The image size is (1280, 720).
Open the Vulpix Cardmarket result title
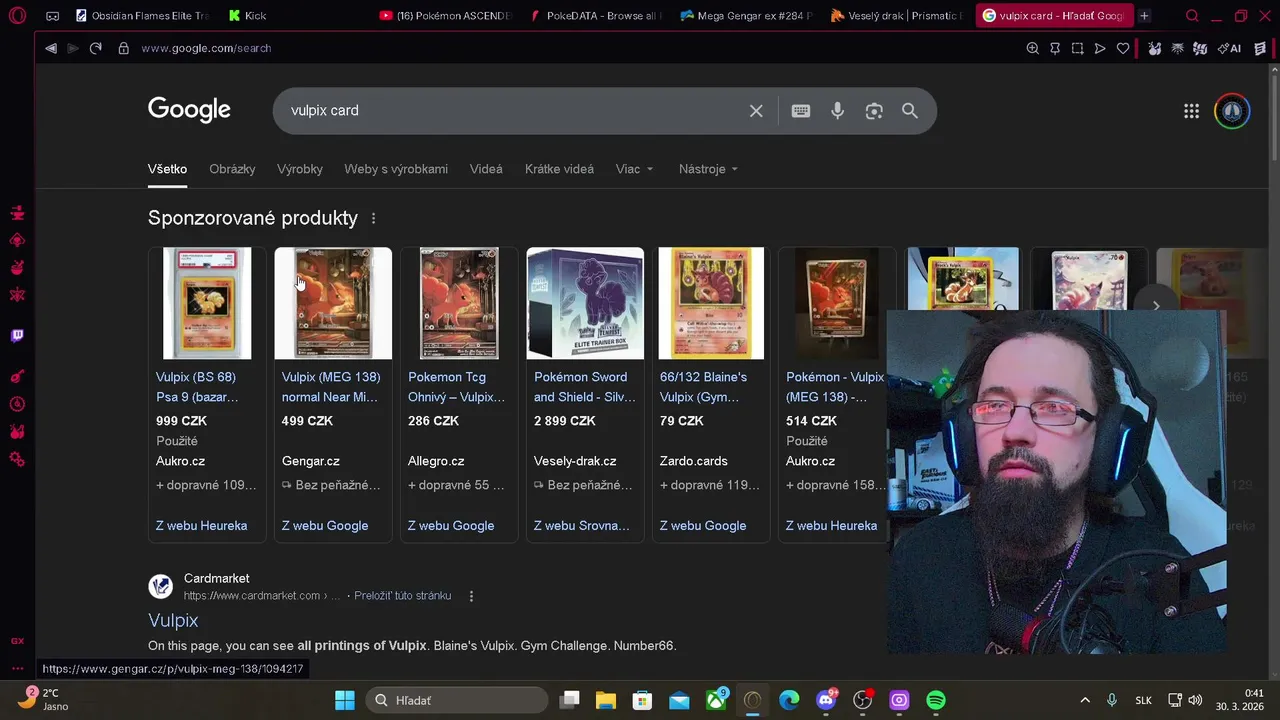173,620
